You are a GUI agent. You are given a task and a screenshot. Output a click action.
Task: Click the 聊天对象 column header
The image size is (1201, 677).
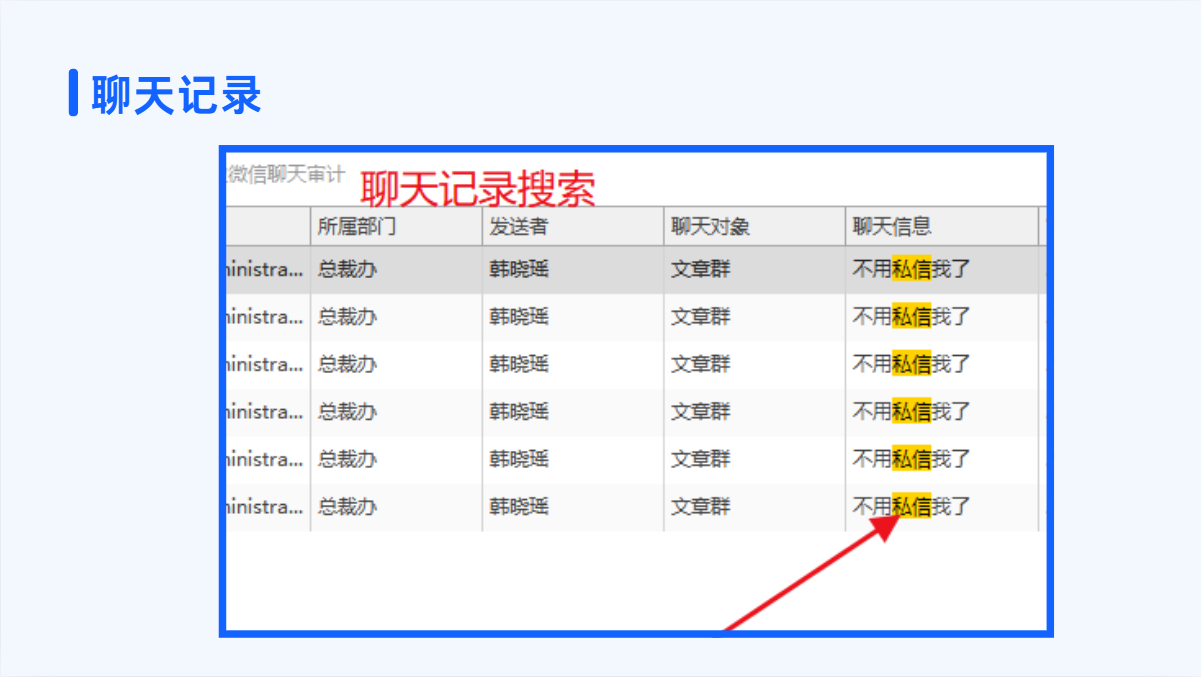[x=710, y=227]
